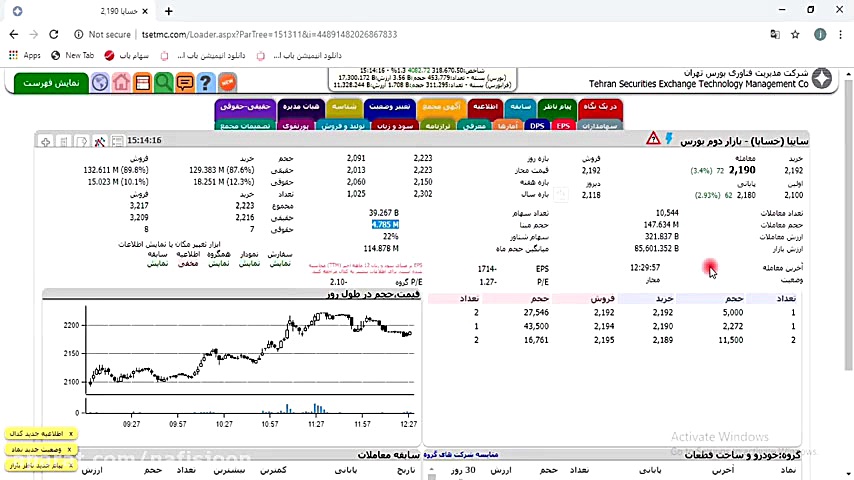Toggle نمایش under همگروه

click(x=218, y=264)
